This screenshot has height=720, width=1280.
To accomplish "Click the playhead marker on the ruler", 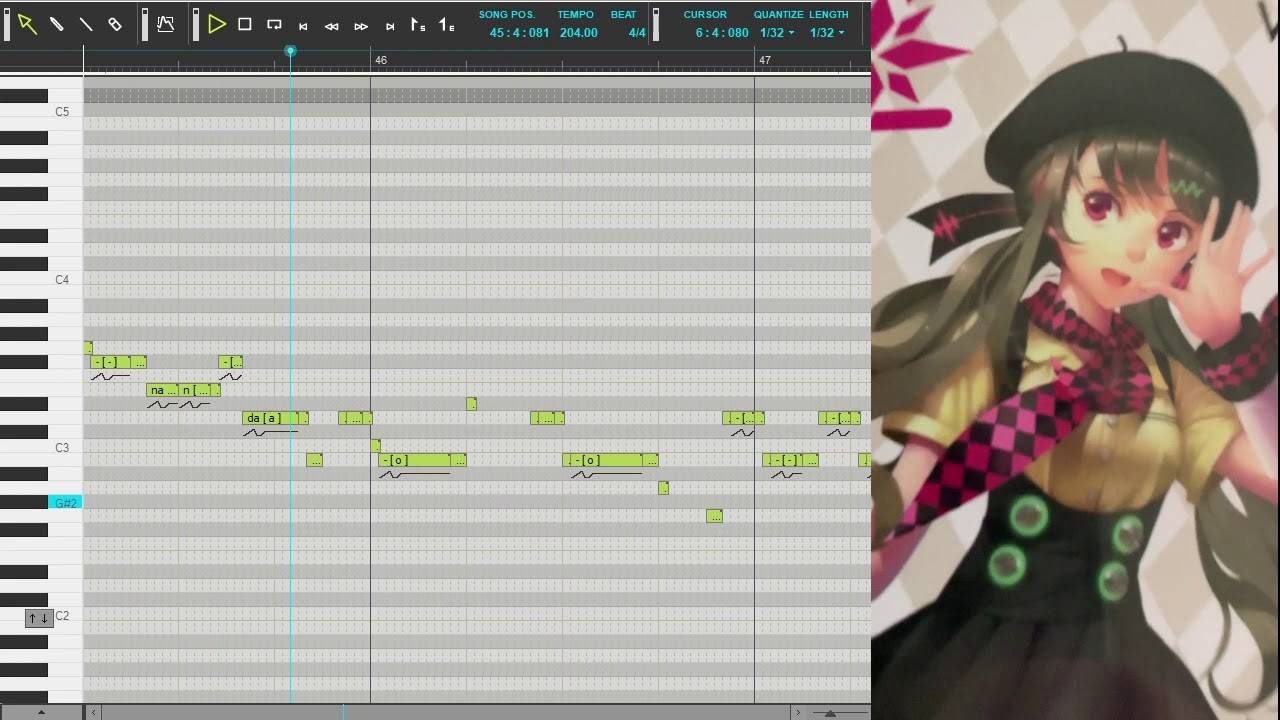I will click(x=291, y=51).
